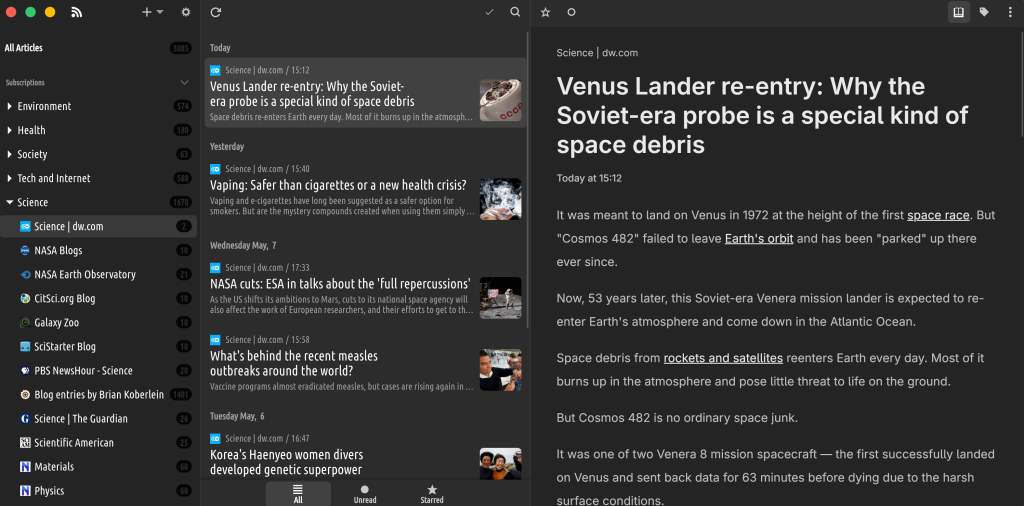Click the Physics feed icon
The image size is (1024, 506).
pos(25,491)
